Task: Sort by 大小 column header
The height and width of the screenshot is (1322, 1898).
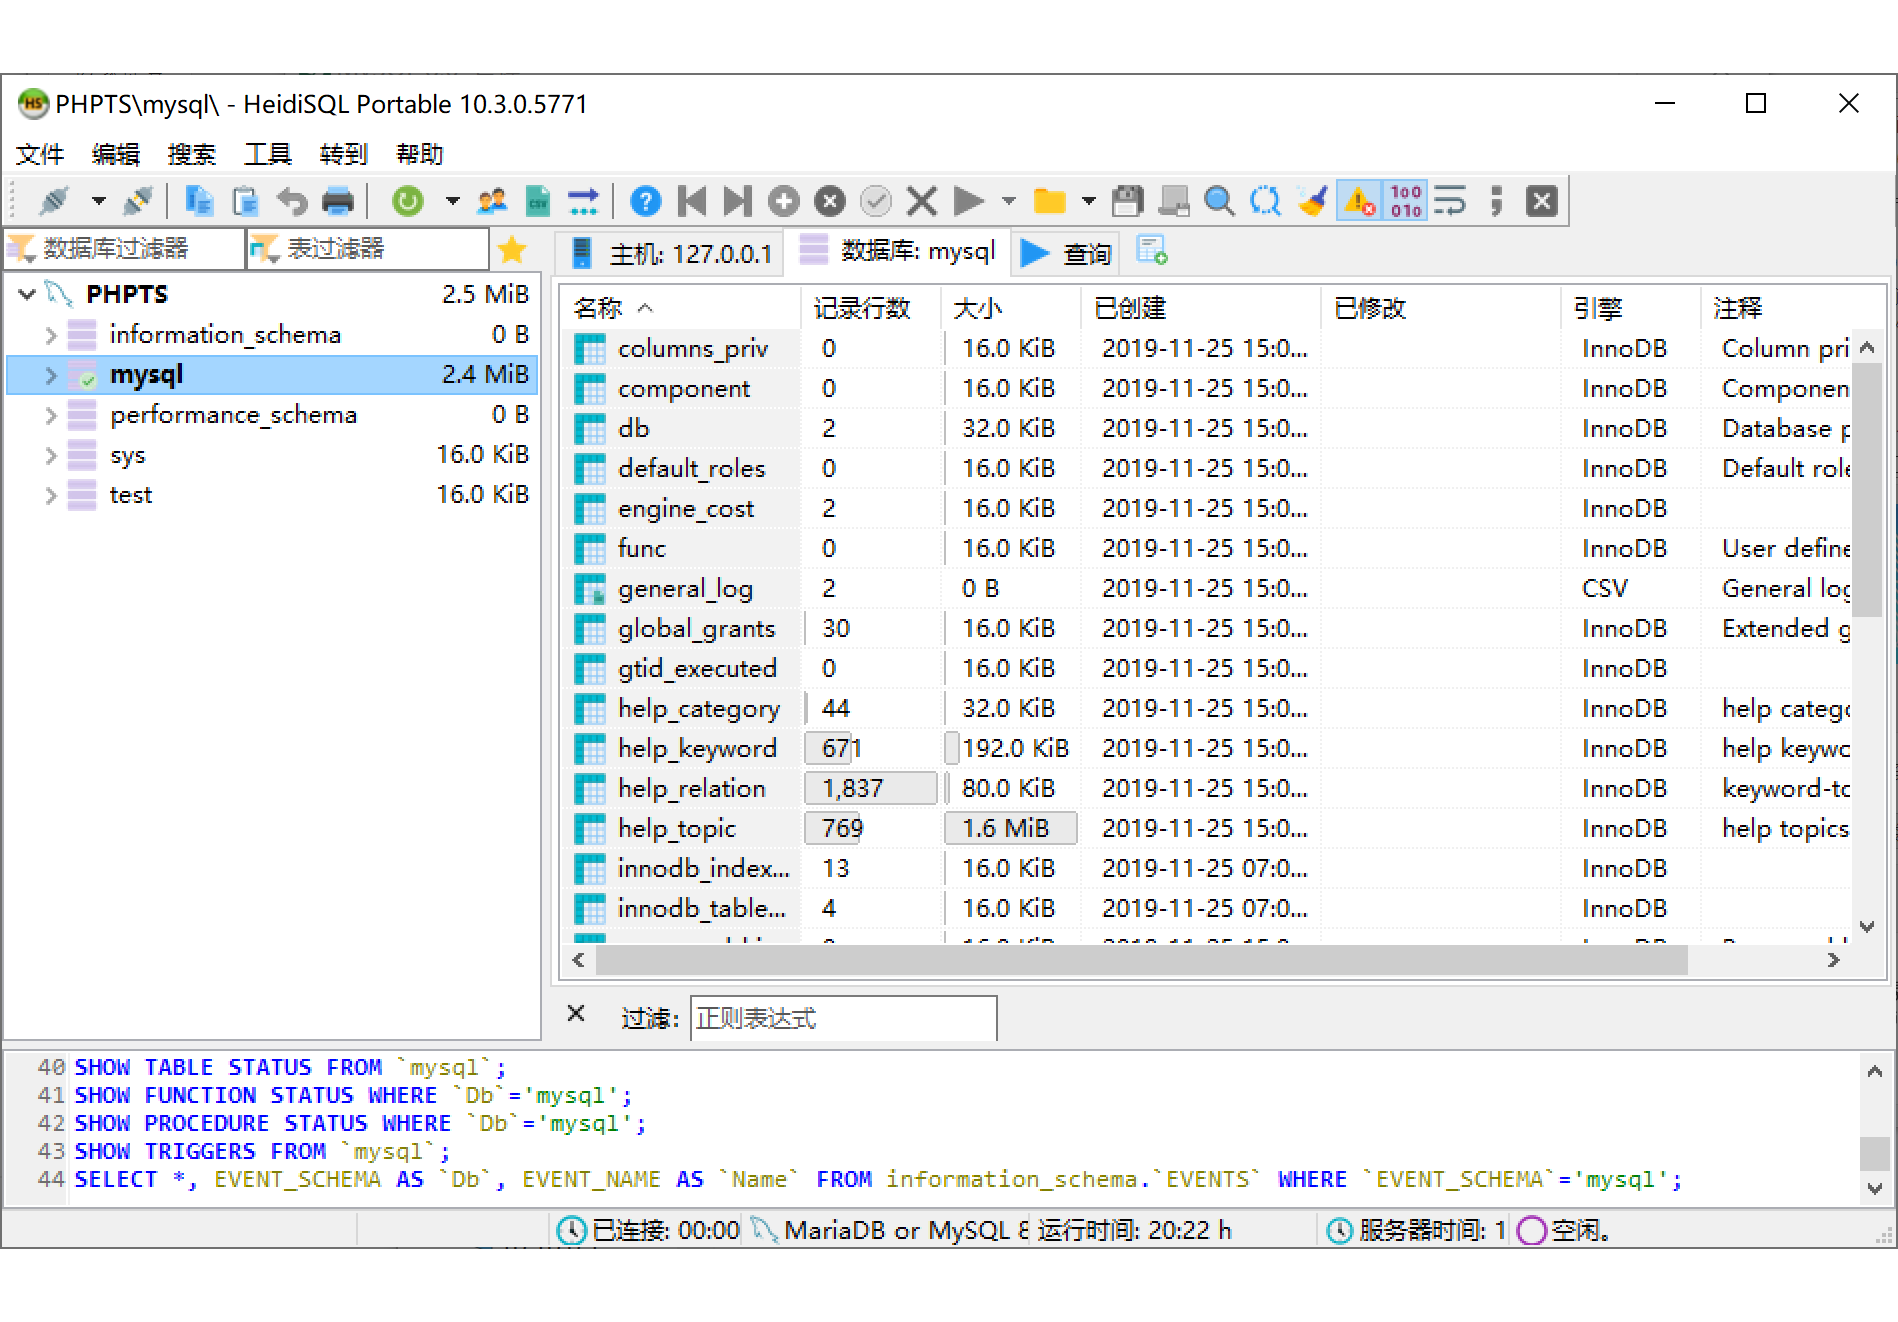Action: coord(1011,308)
